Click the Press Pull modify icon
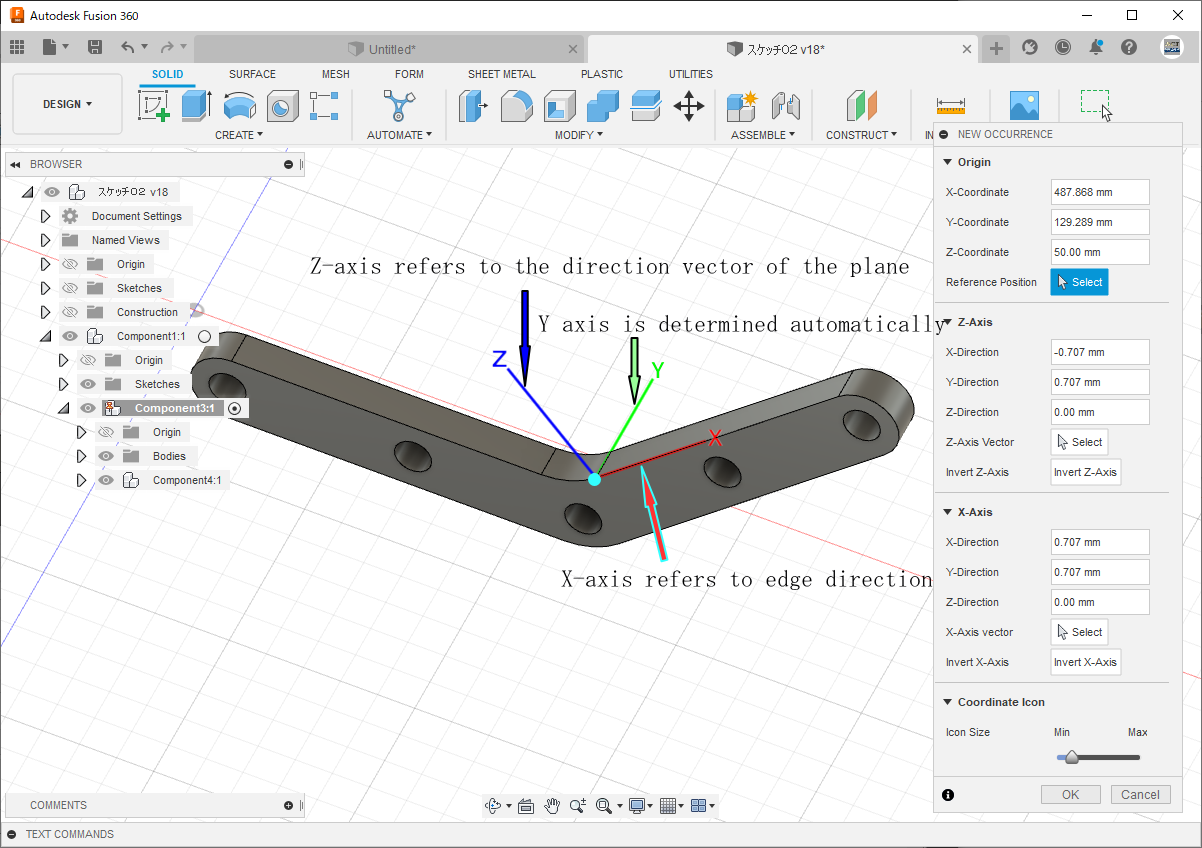This screenshot has width=1202, height=848. 472,105
